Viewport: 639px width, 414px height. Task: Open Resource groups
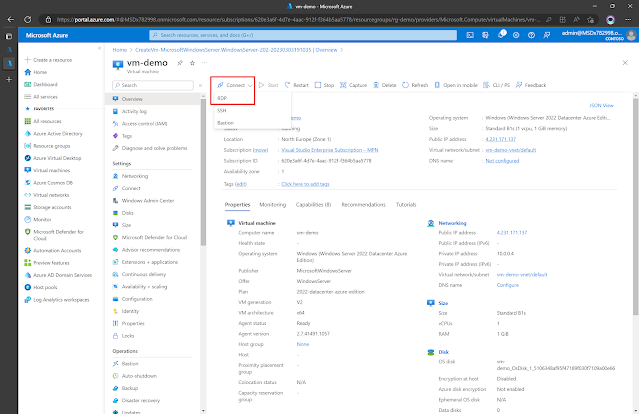tap(47, 146)
